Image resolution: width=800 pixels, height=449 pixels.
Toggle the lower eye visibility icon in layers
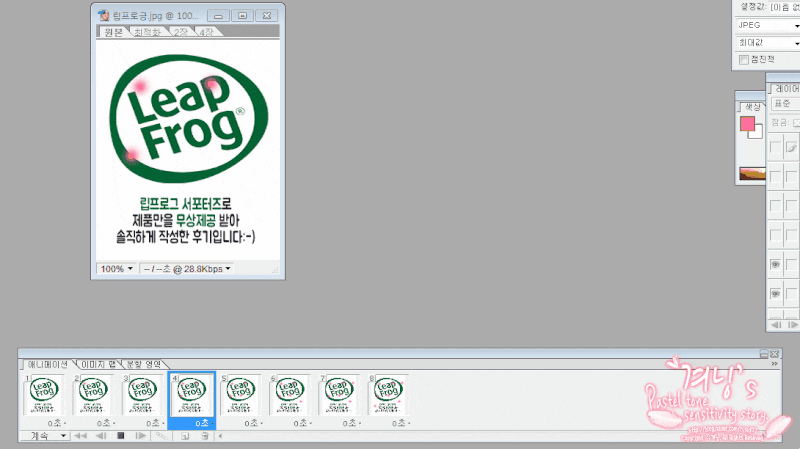(776, 294)
